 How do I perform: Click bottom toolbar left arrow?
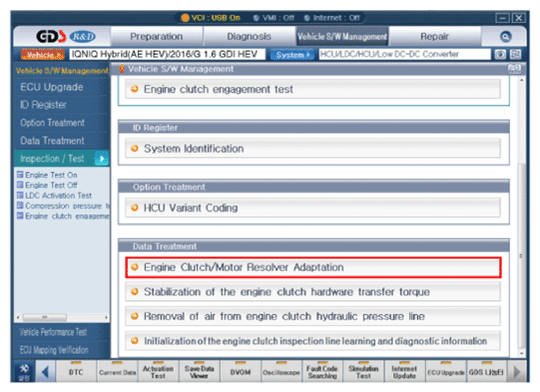45,372
